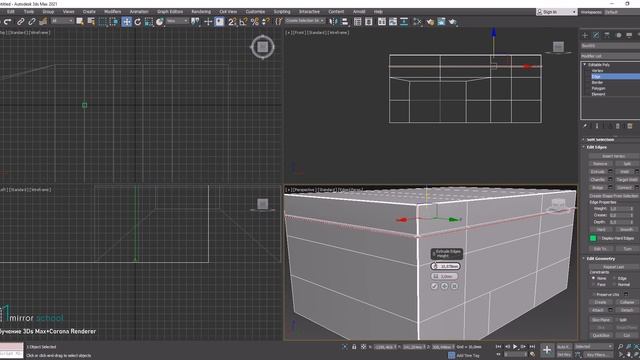Select the Normal constraint radio button
This screenshot has height=360, width=640.
(614, 284)
